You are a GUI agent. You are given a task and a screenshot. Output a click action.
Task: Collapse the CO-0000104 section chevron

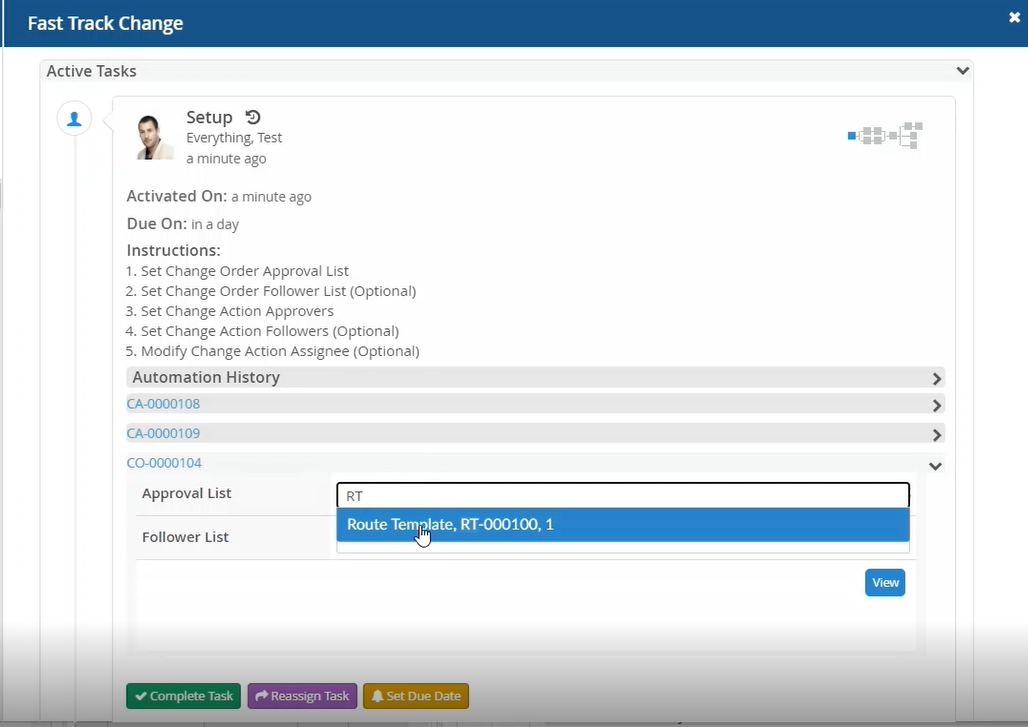pos(935,465)
